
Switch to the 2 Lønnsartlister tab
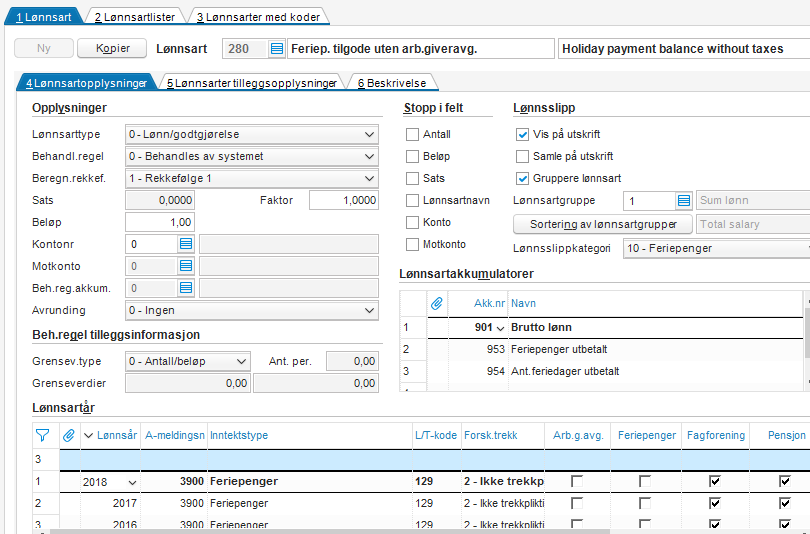click(x=135, y=17)
